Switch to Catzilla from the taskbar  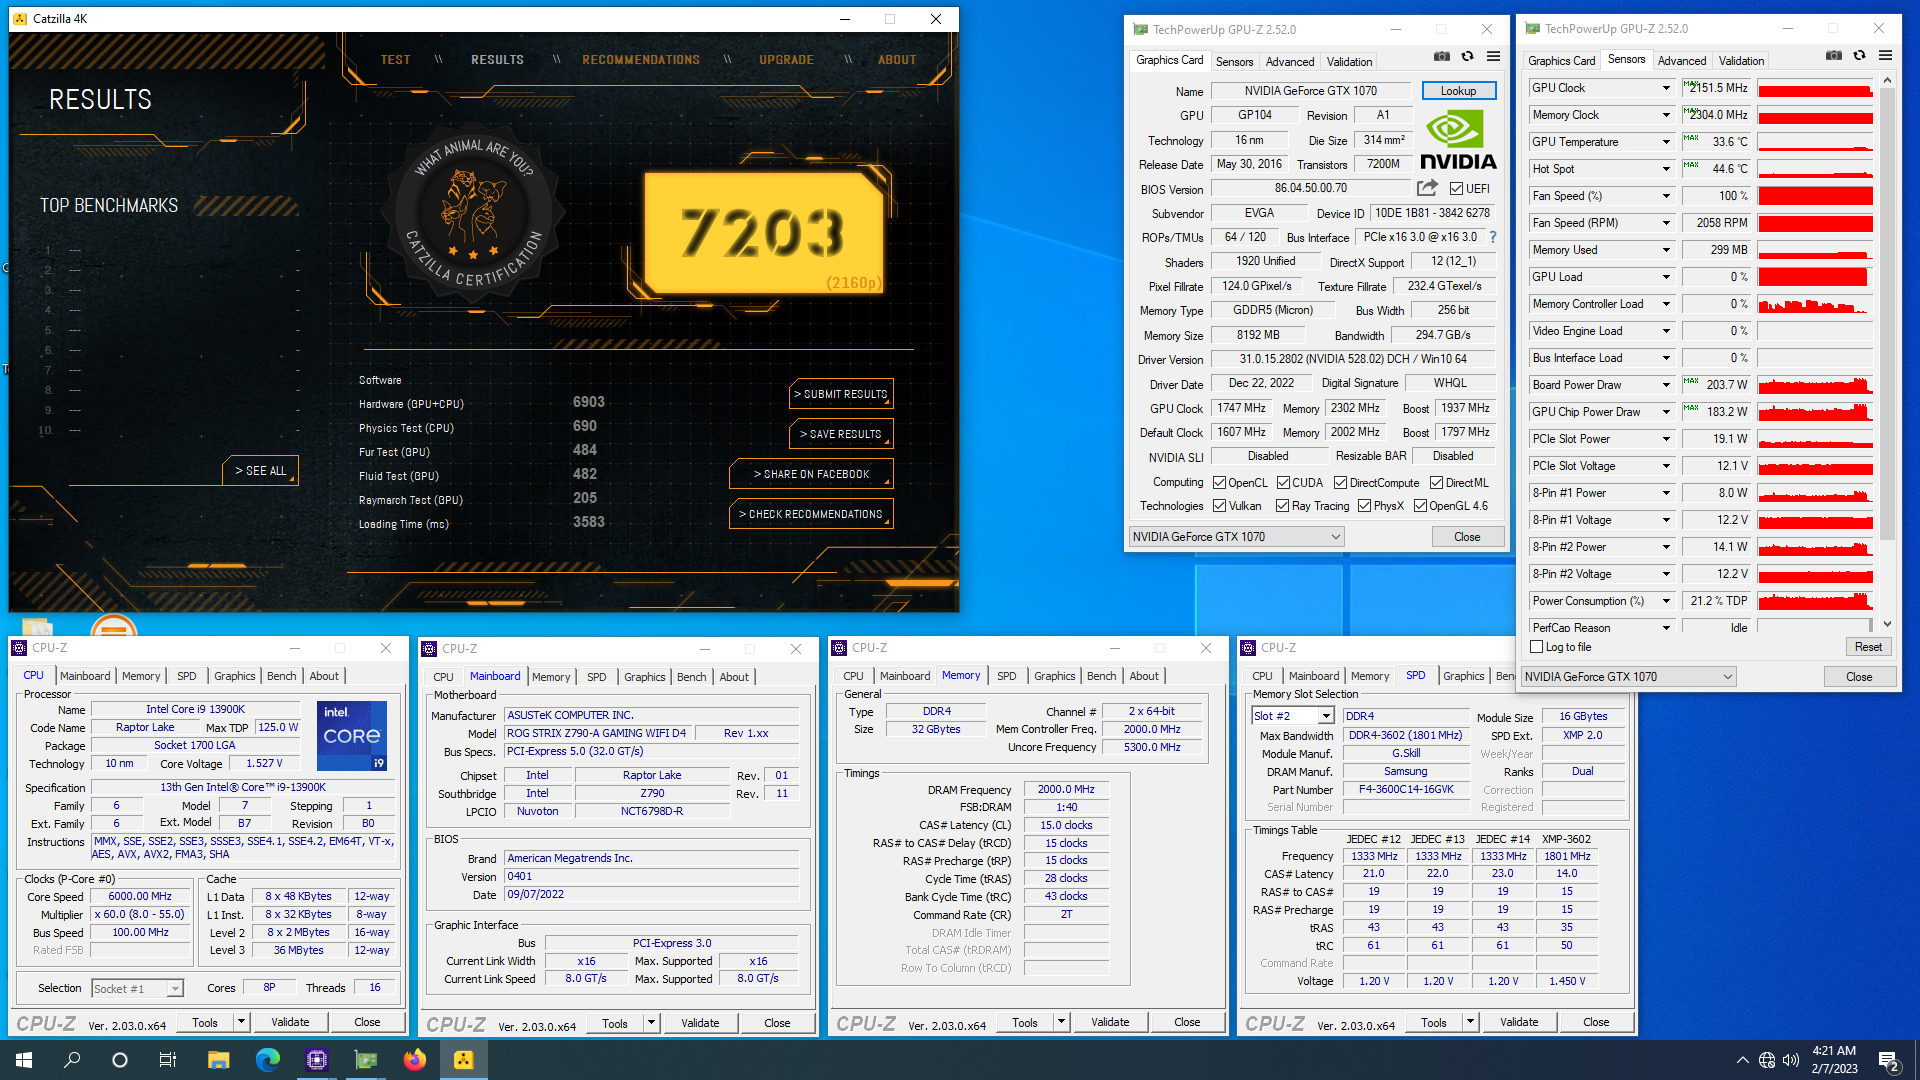(463, 1060)
